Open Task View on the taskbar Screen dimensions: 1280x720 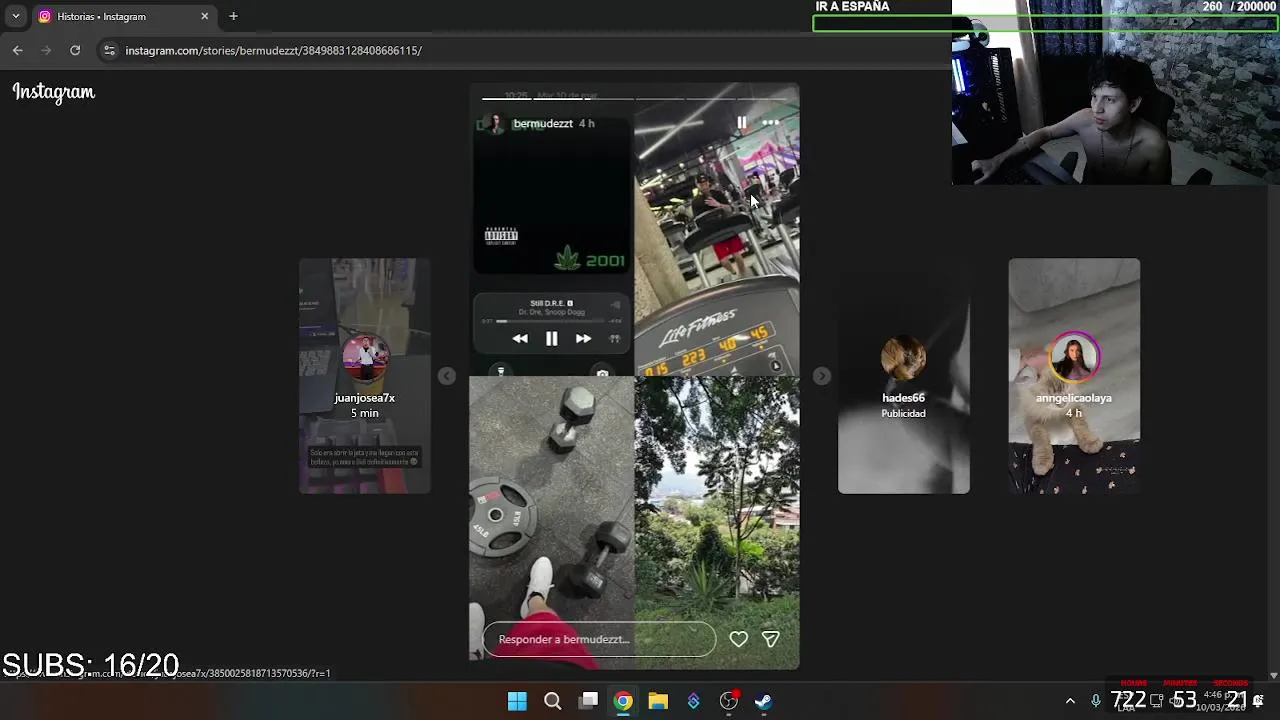[x=589, y=701]
